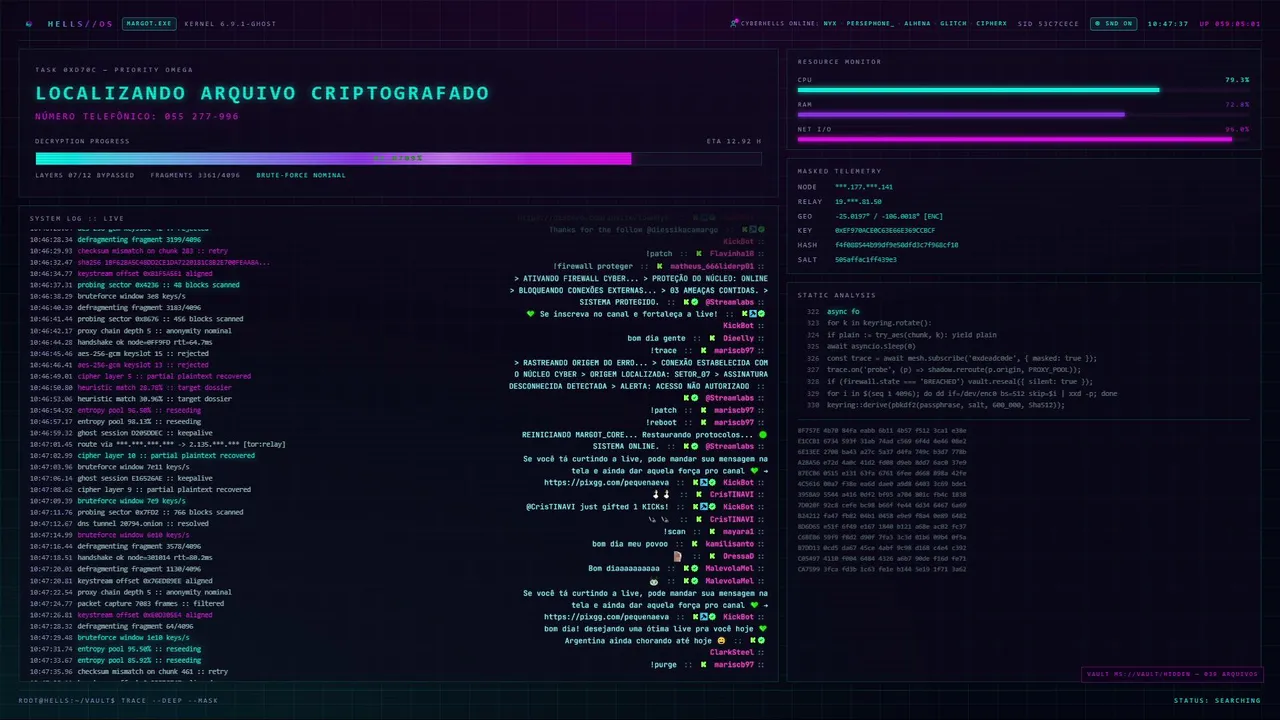The height and width of the screenshot is (720, 1280).
Task: Select ALHENA in the online list
Action: click(917, 23)
